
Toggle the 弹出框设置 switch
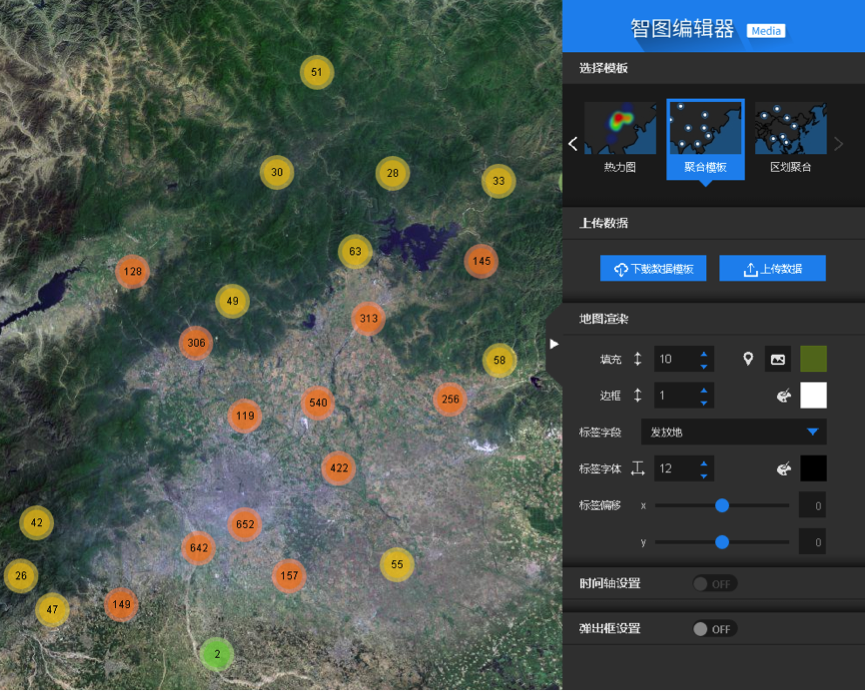pos(715,629)
